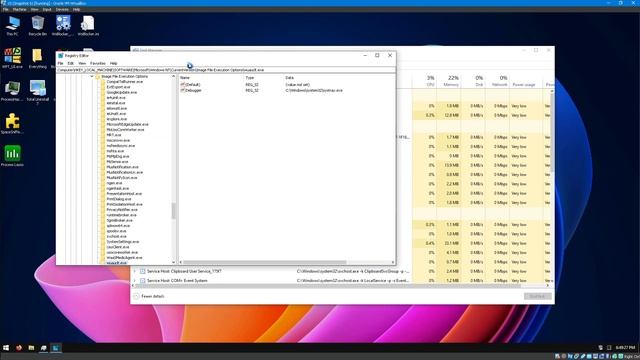Open the This PC desktop icon

point(12,25)
